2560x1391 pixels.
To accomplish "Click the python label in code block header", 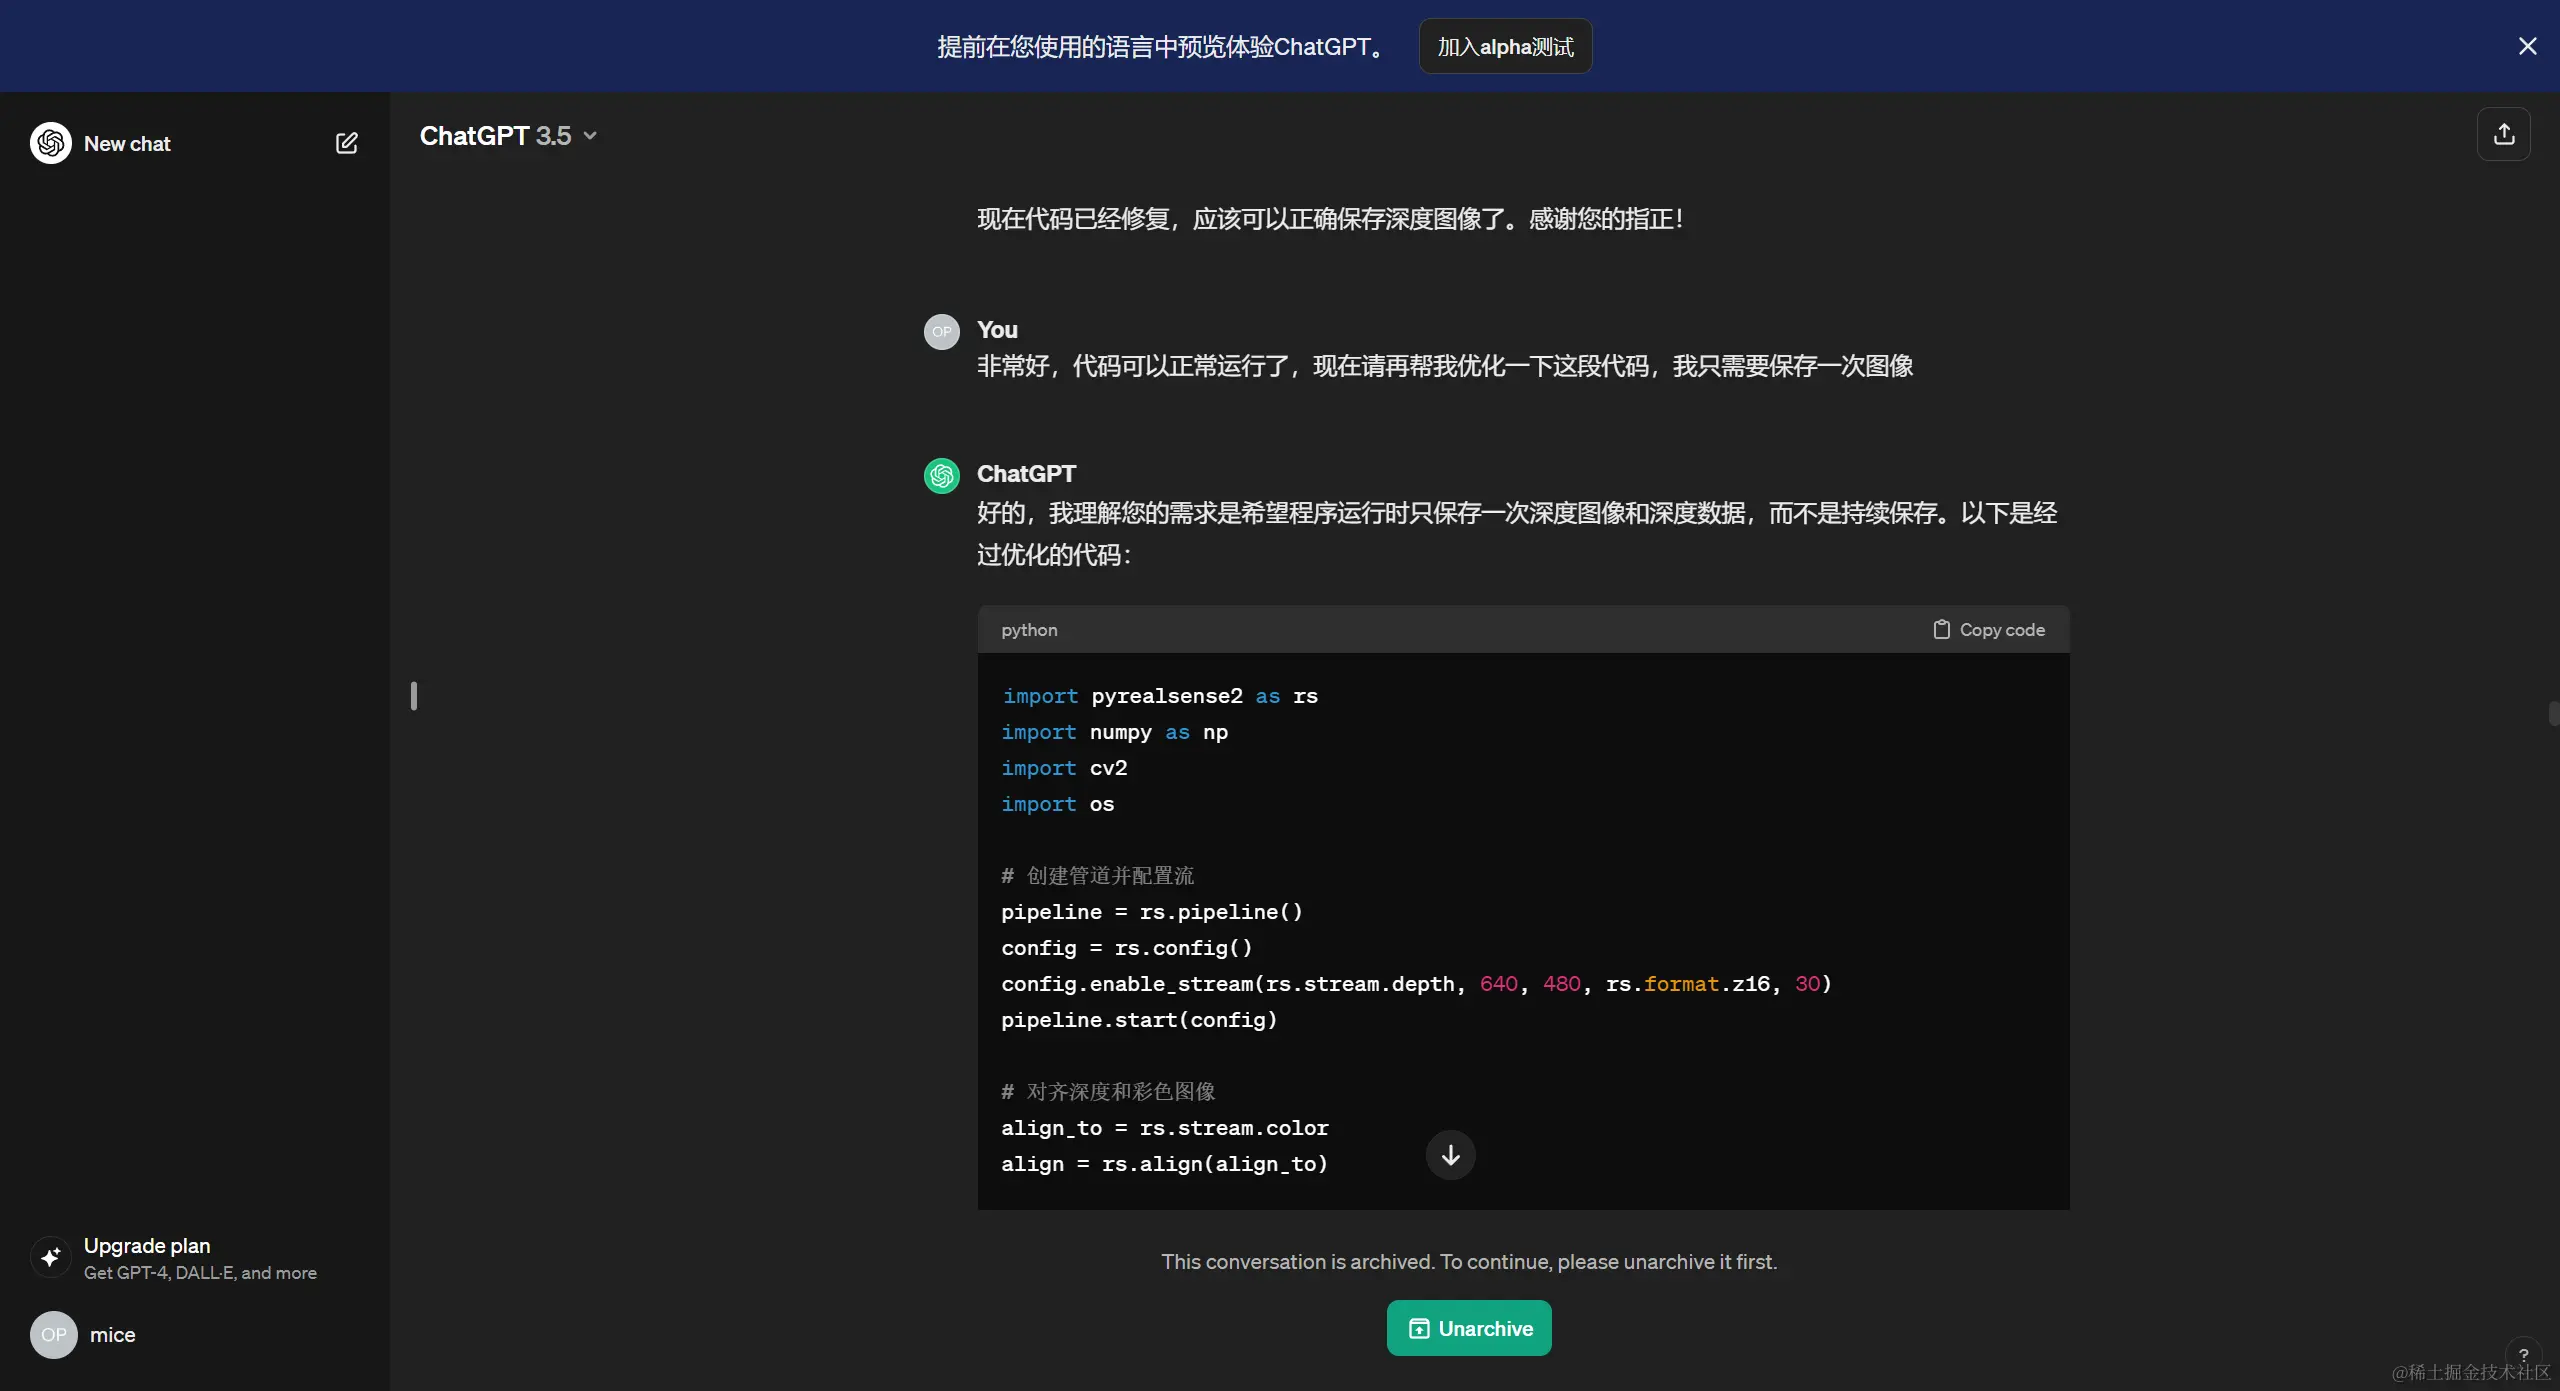I will coord(1029,630).
